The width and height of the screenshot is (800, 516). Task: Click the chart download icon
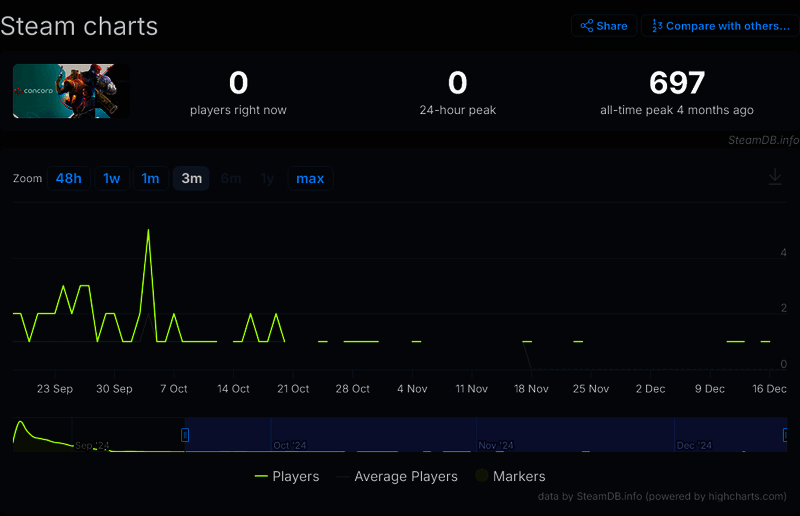click(775, 177)
